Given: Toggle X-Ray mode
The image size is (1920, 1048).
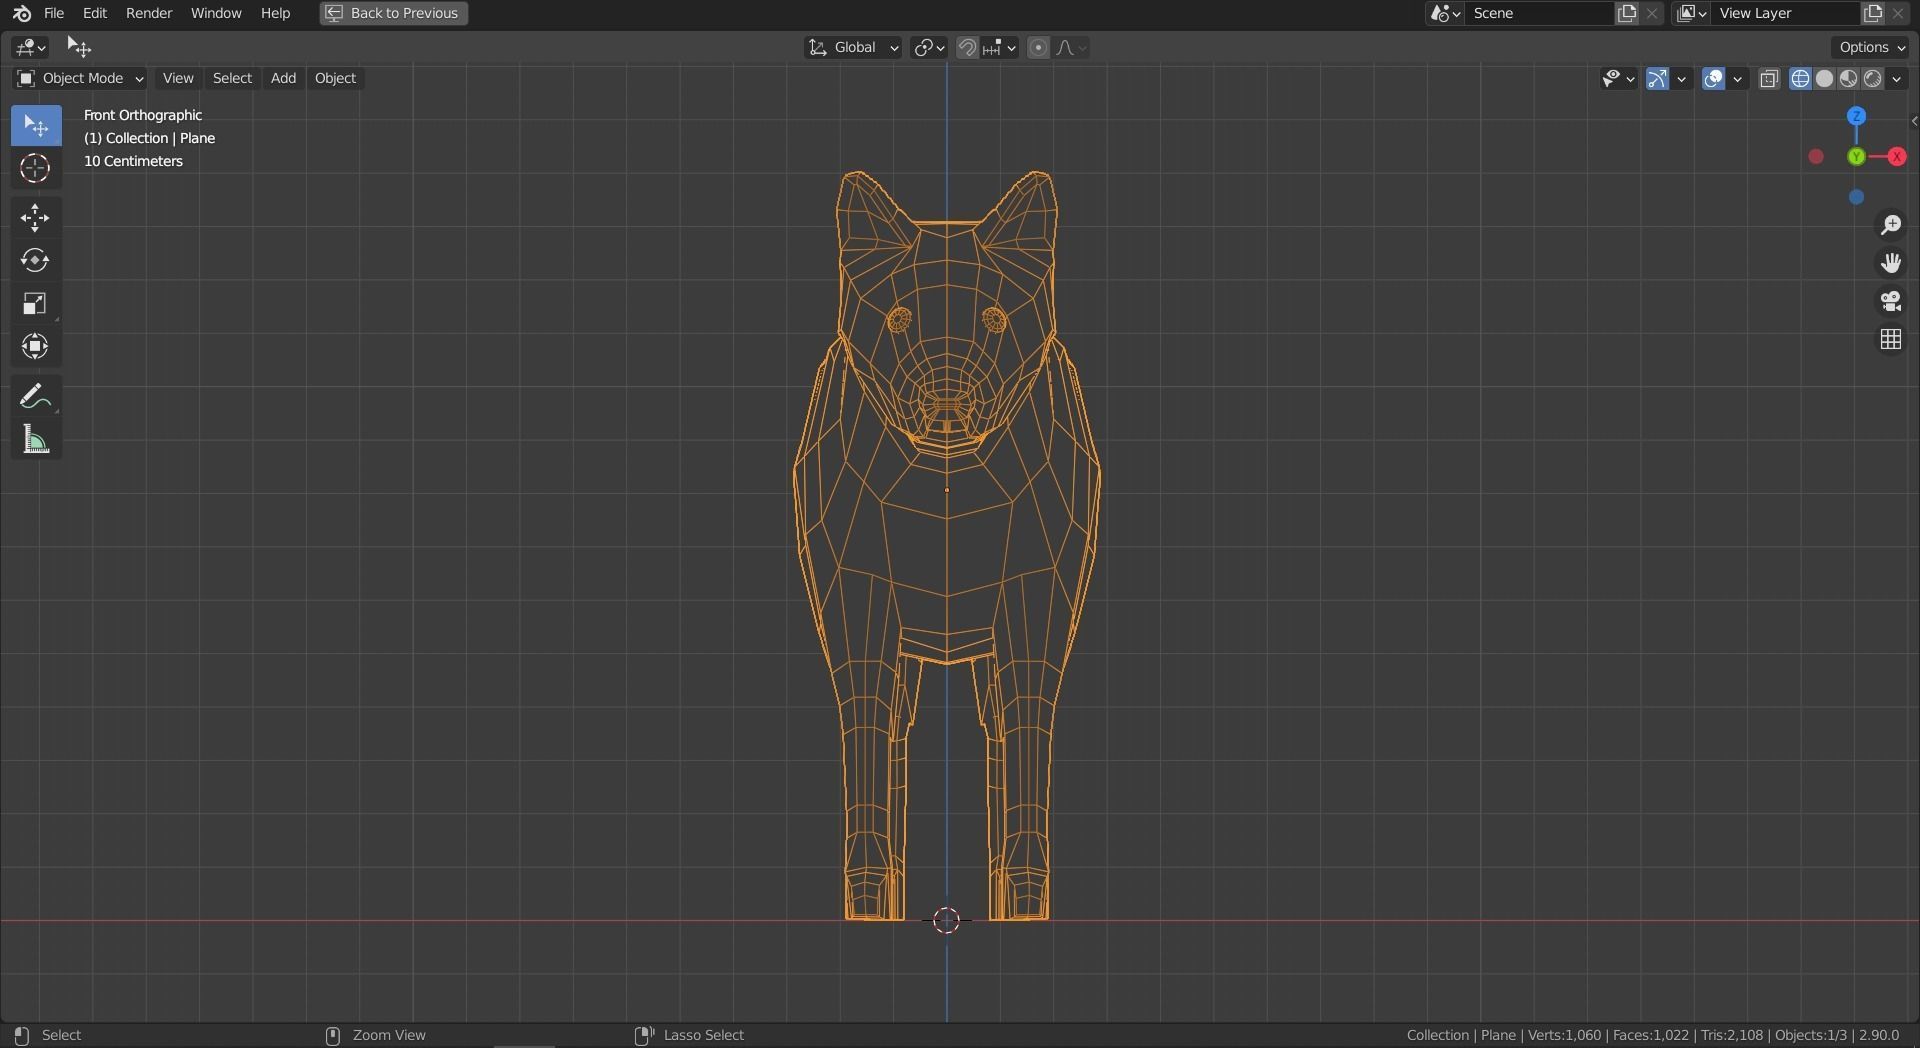Looking at the screenshot, I should pyautogui.click(x=1769, y=78).
